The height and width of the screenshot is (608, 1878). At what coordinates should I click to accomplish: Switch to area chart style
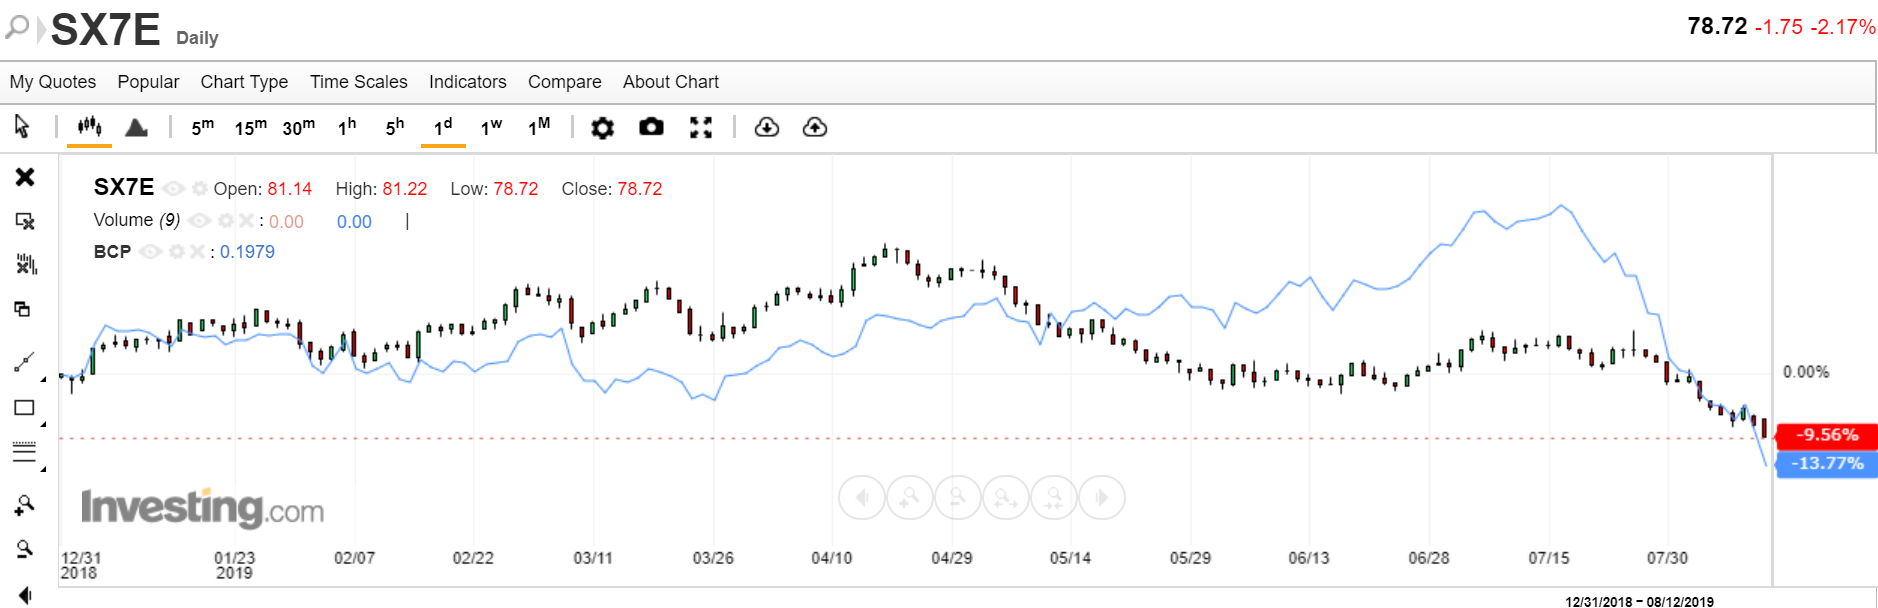136,127
